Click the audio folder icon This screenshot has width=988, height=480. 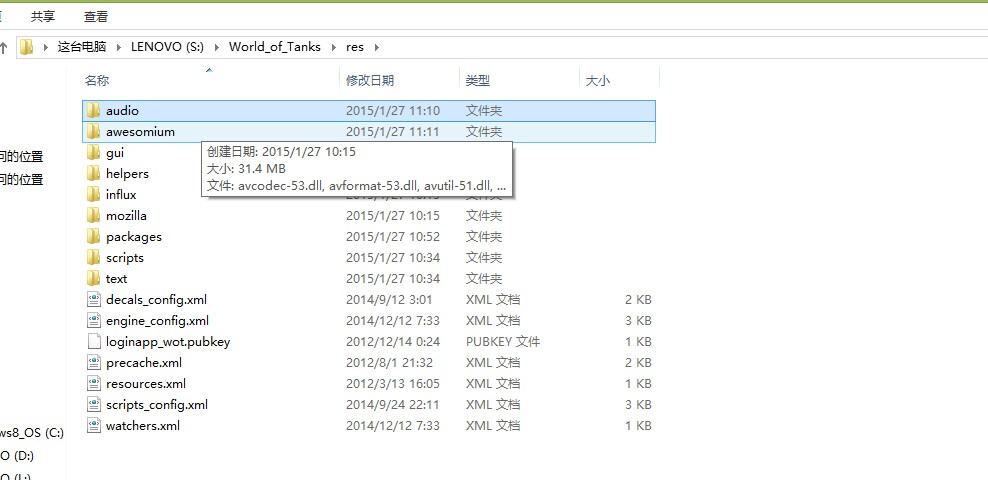click(x=93, y=111)
